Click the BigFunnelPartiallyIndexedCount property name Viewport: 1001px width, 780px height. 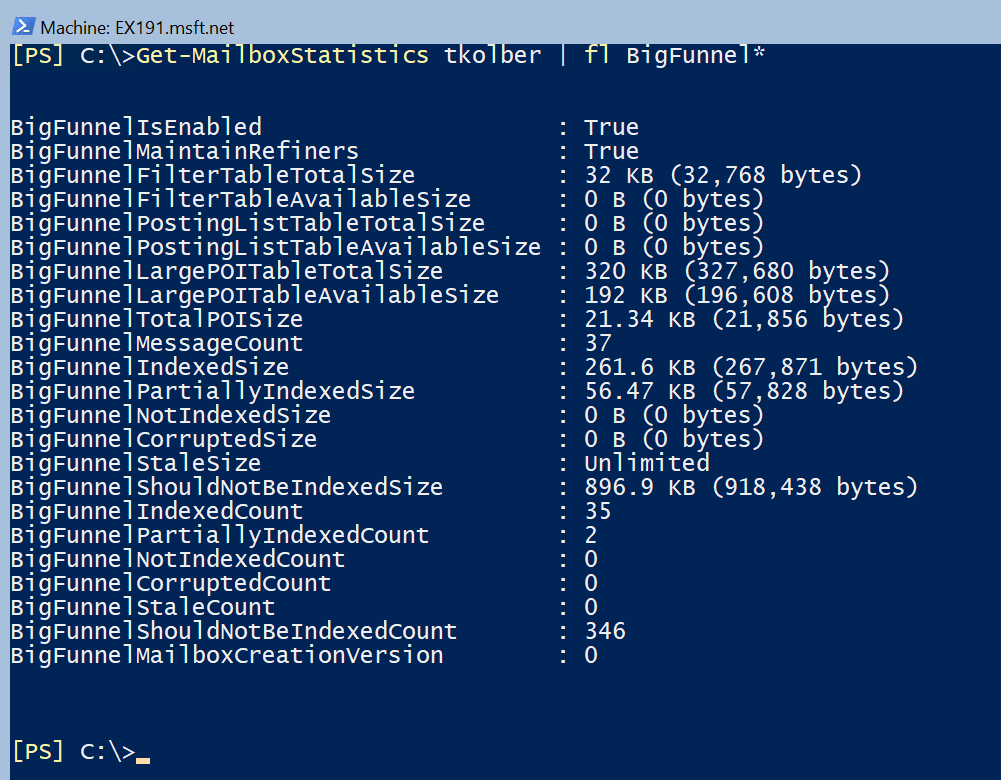tap(220, 535)
